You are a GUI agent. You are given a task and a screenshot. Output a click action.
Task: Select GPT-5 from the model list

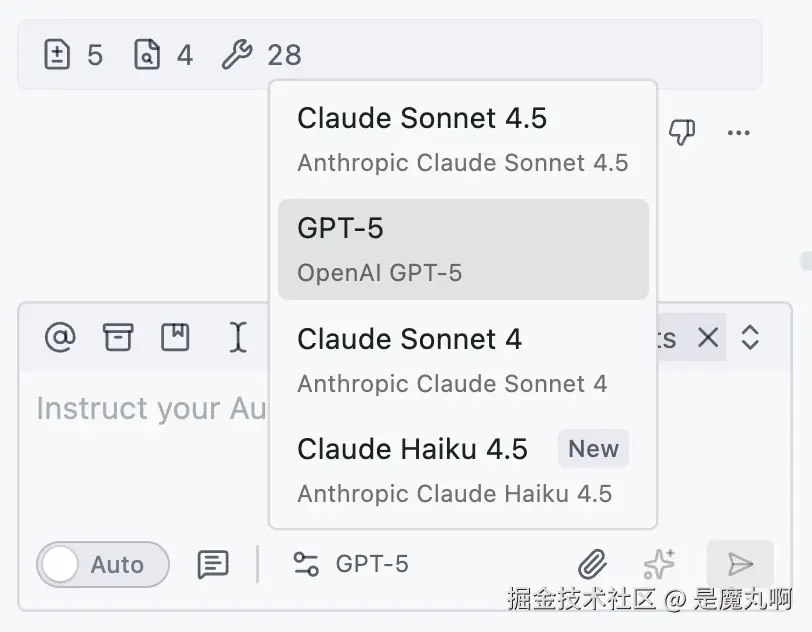pyautogui.click(x=463, y=248)
